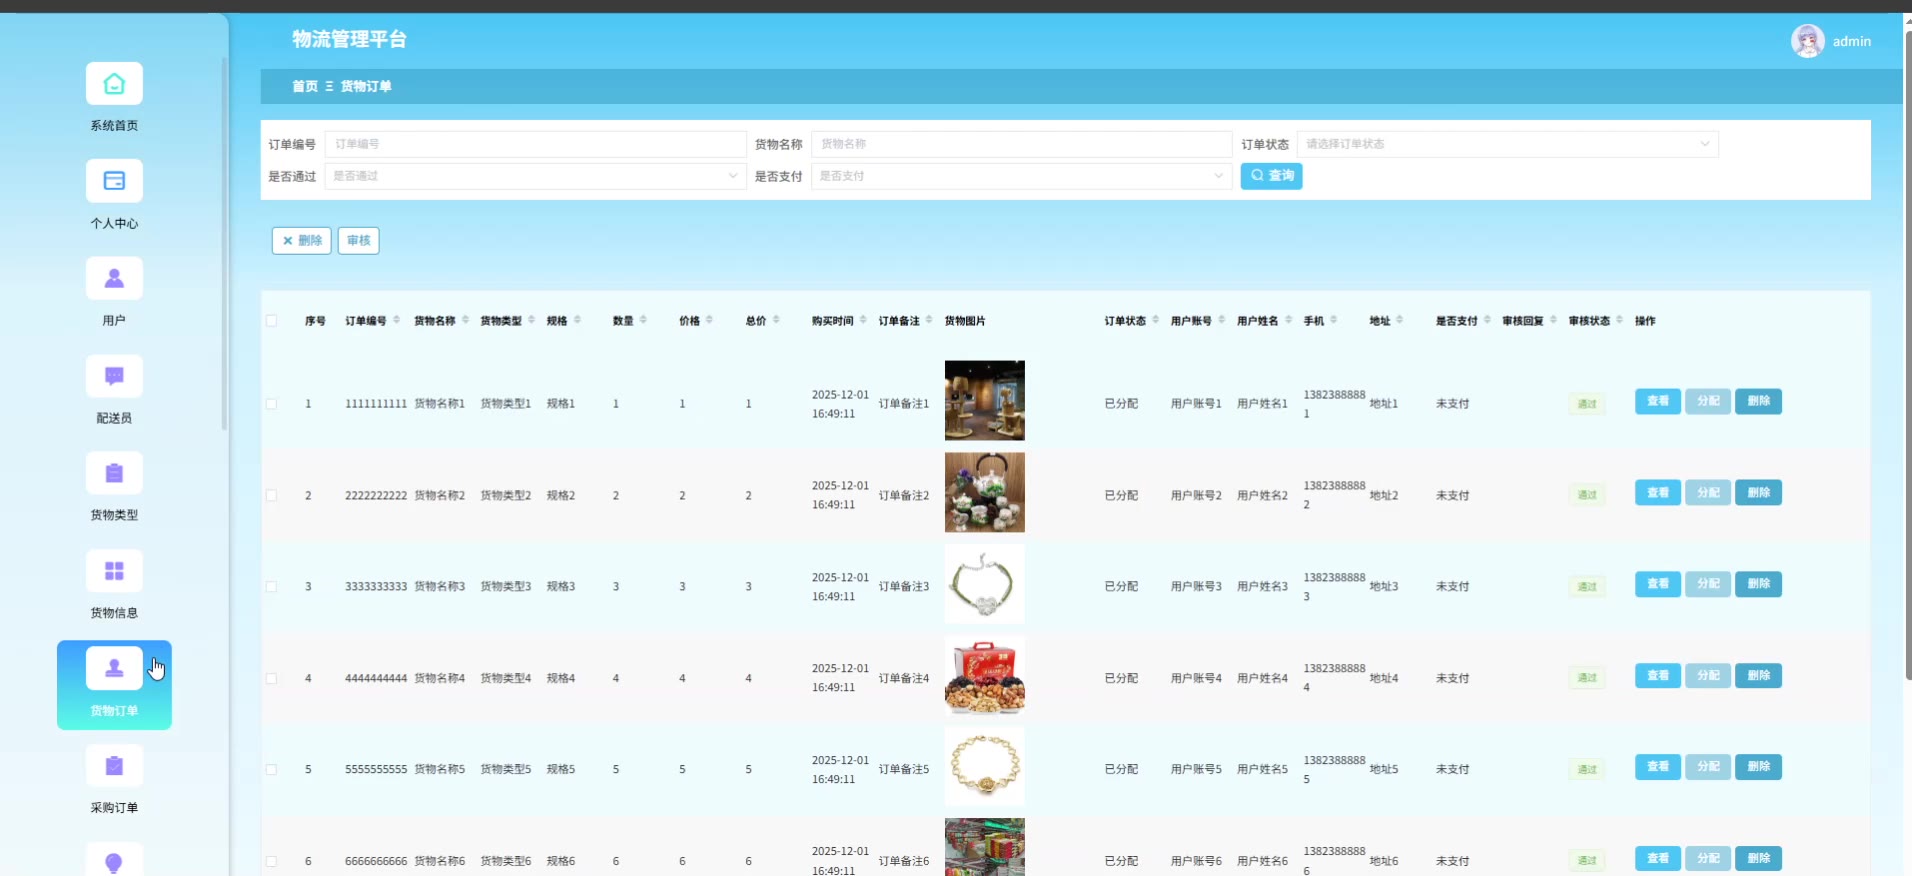Sort table by 价格 column
This screenshot has width=1912, height=876.
[710, 320]
